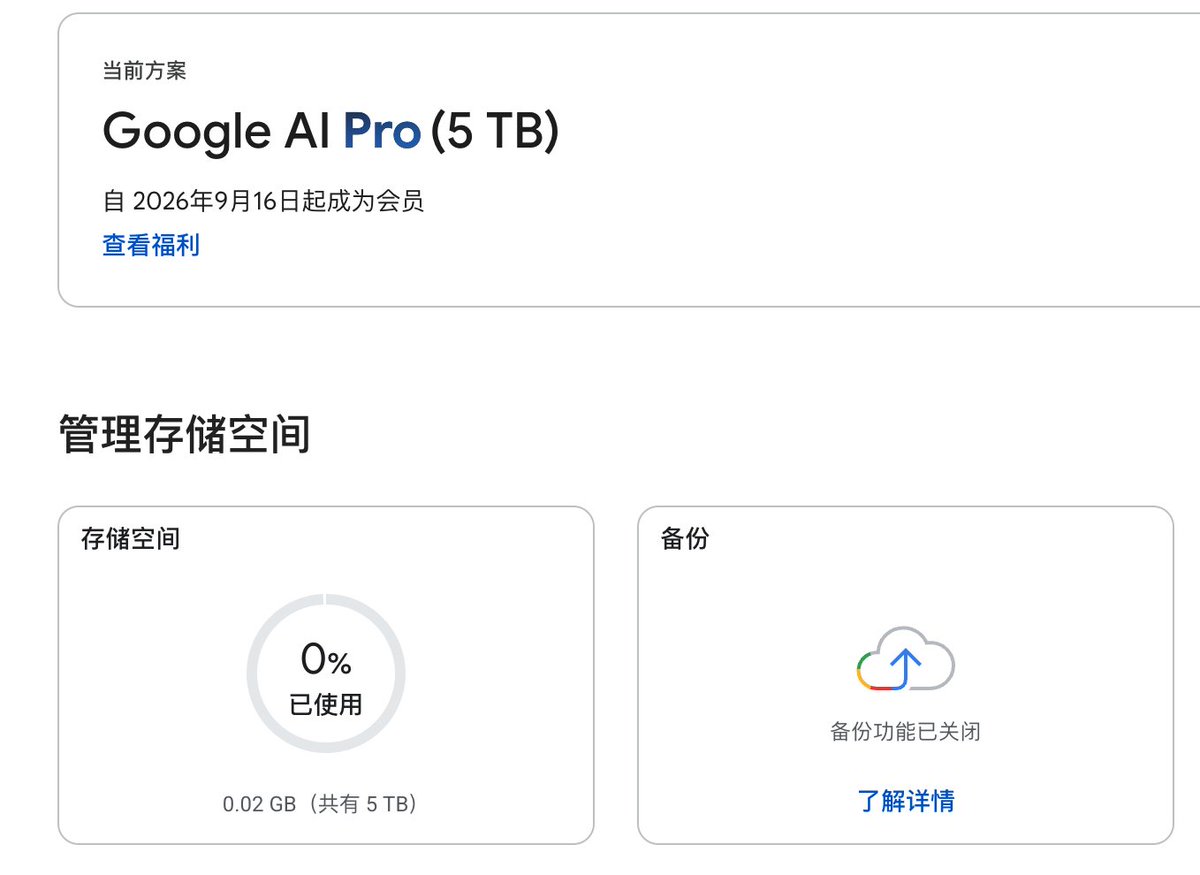Click the 当前方案 label

point(144,71)
